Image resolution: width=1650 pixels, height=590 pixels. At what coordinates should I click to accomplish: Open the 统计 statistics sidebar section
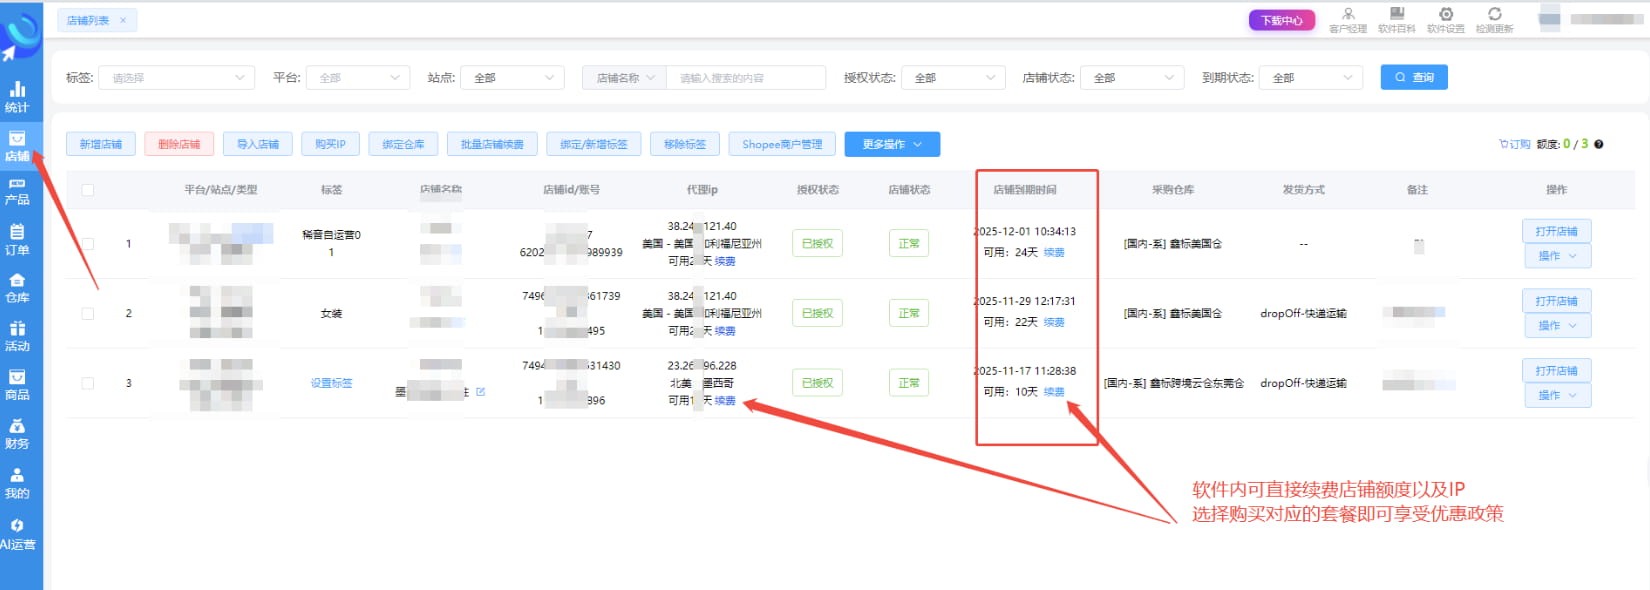click(17, 97)
